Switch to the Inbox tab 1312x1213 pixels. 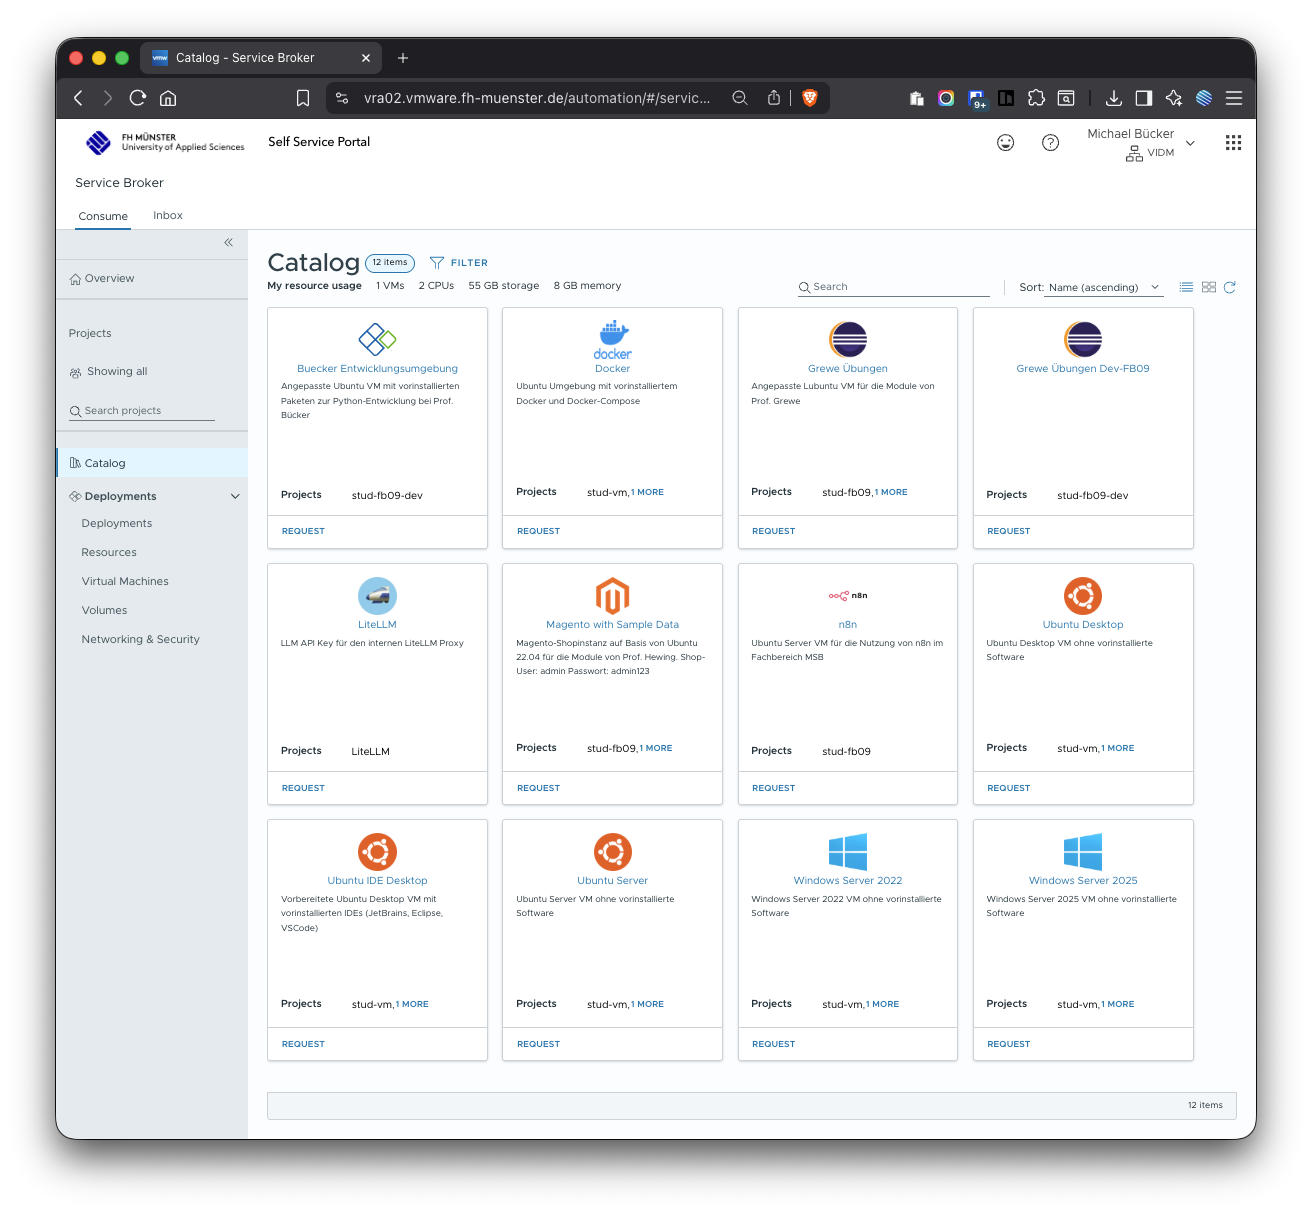(168, 216)
